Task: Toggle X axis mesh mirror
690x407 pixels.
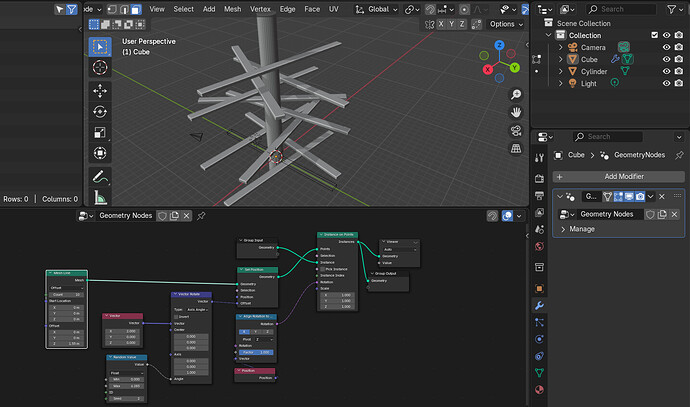Action: pyautogui.click(x=441, y=24)
